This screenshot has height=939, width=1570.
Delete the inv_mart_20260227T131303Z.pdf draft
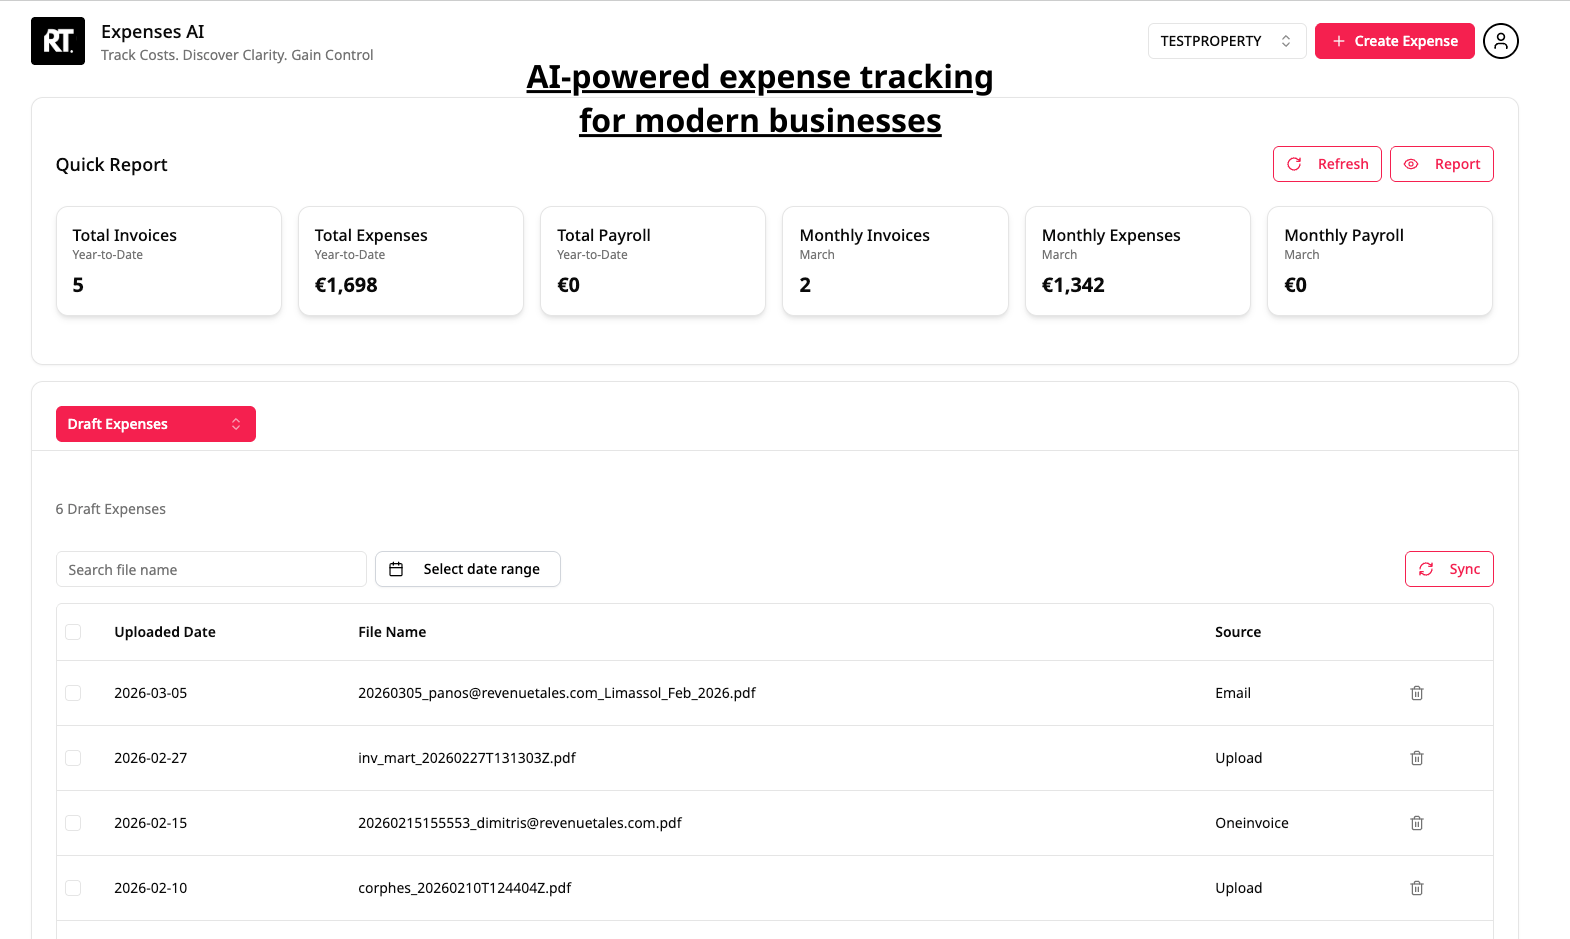pos(1416,757)
